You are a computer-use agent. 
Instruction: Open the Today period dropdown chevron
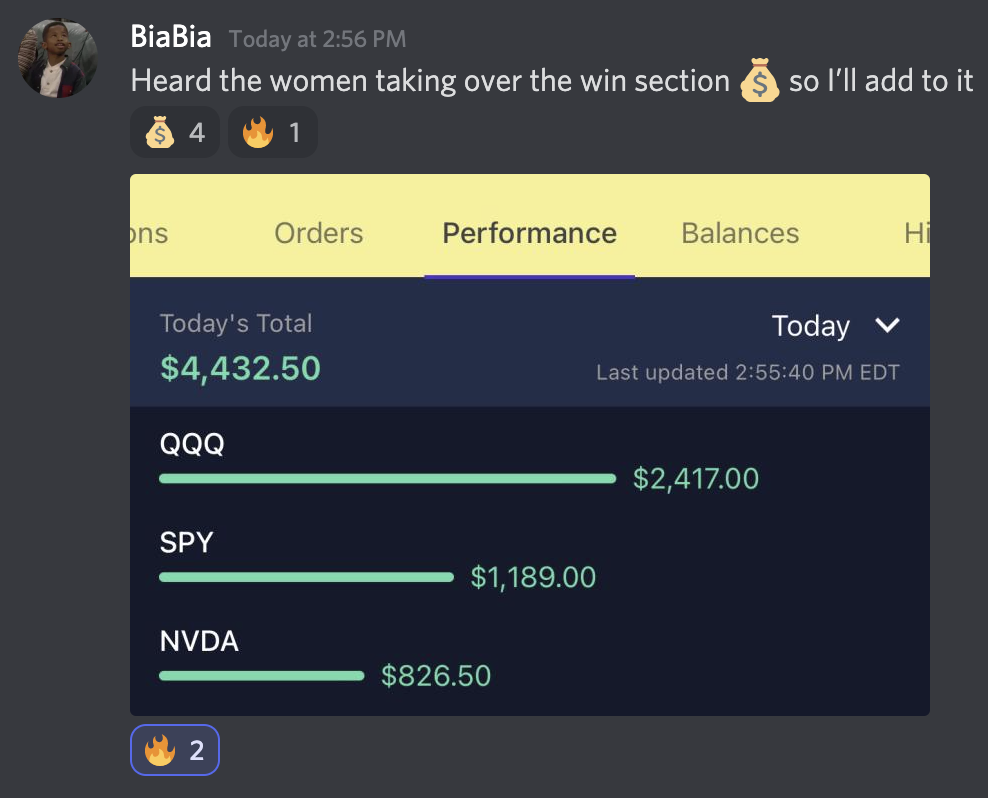pos(887,325)
